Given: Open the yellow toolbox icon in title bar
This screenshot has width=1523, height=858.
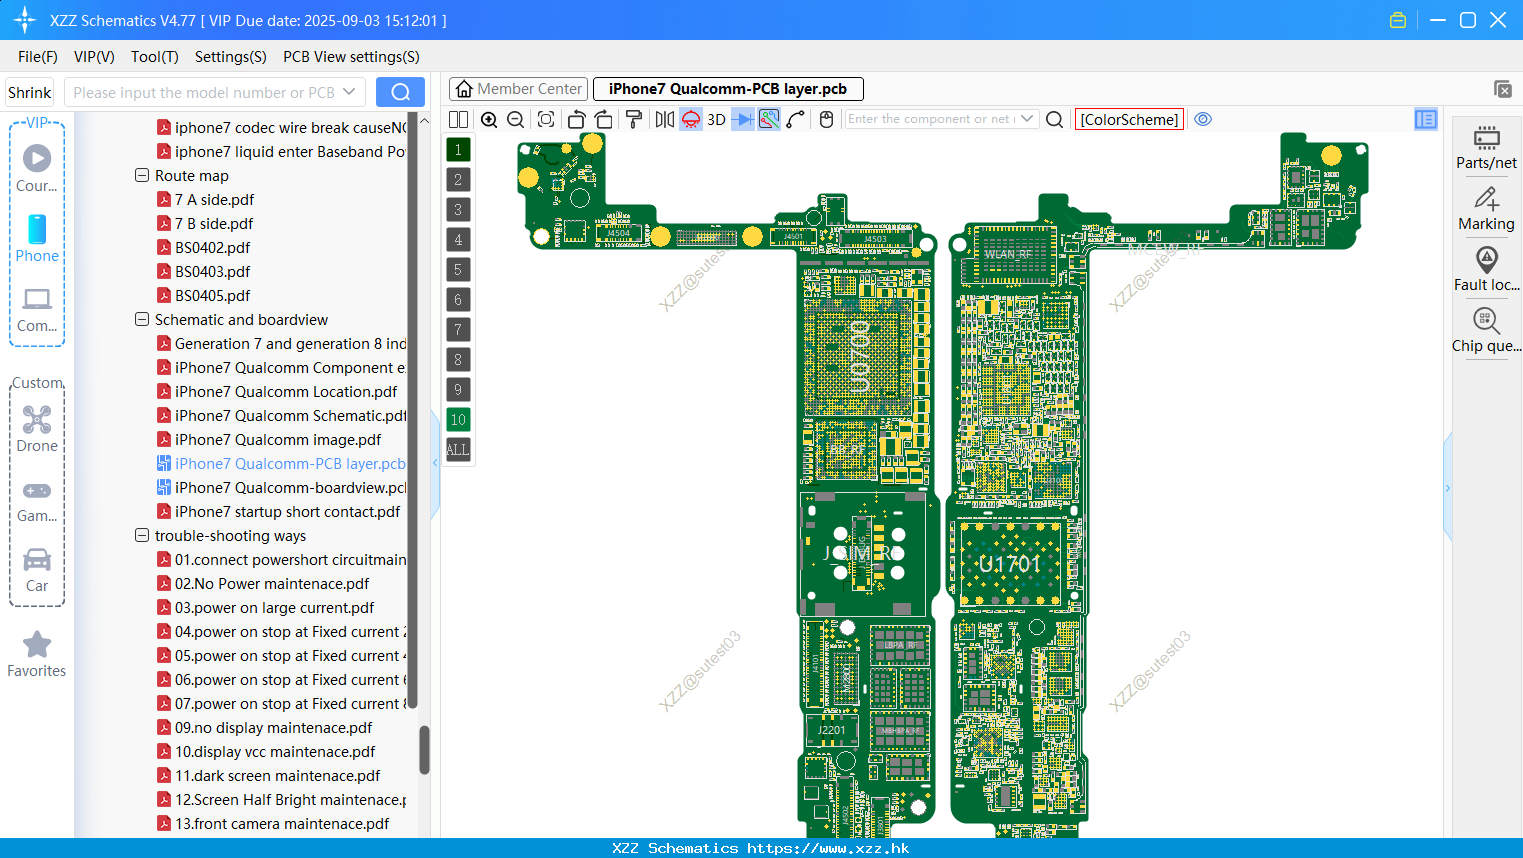Looking at the screenshot, I should [1398, 20].
